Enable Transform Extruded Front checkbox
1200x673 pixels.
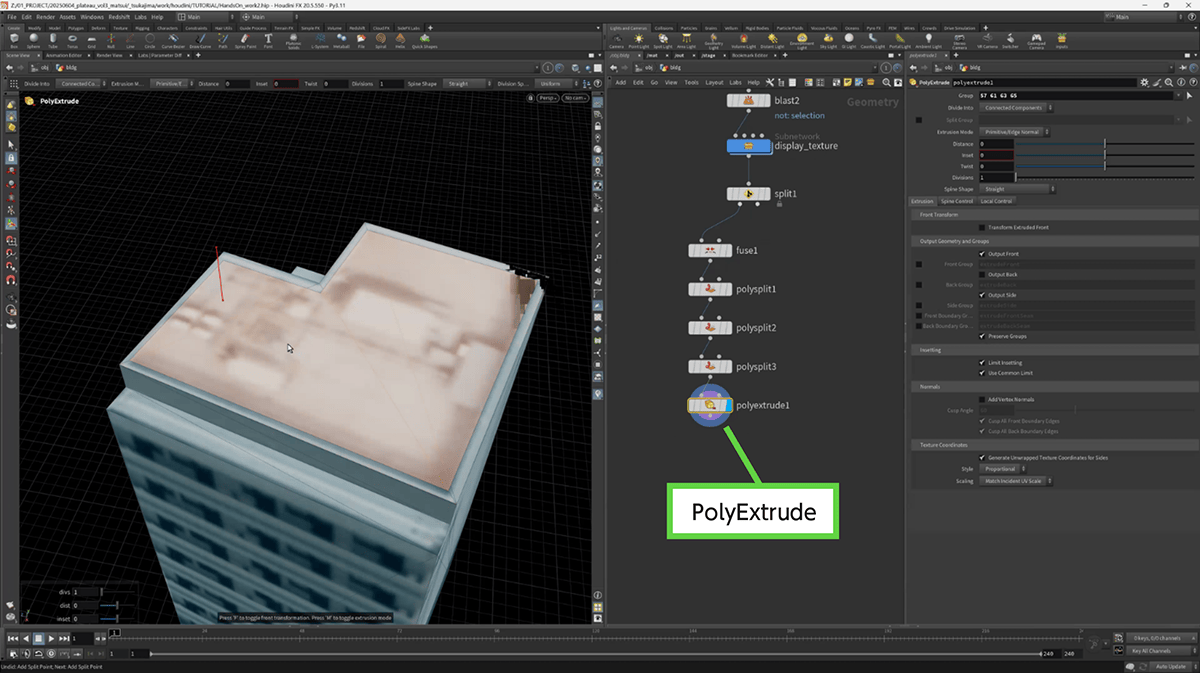click(982, 228)
